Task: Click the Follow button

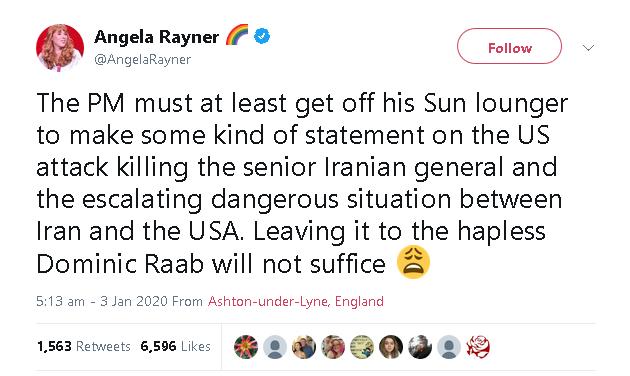Action: pos(509,47)
